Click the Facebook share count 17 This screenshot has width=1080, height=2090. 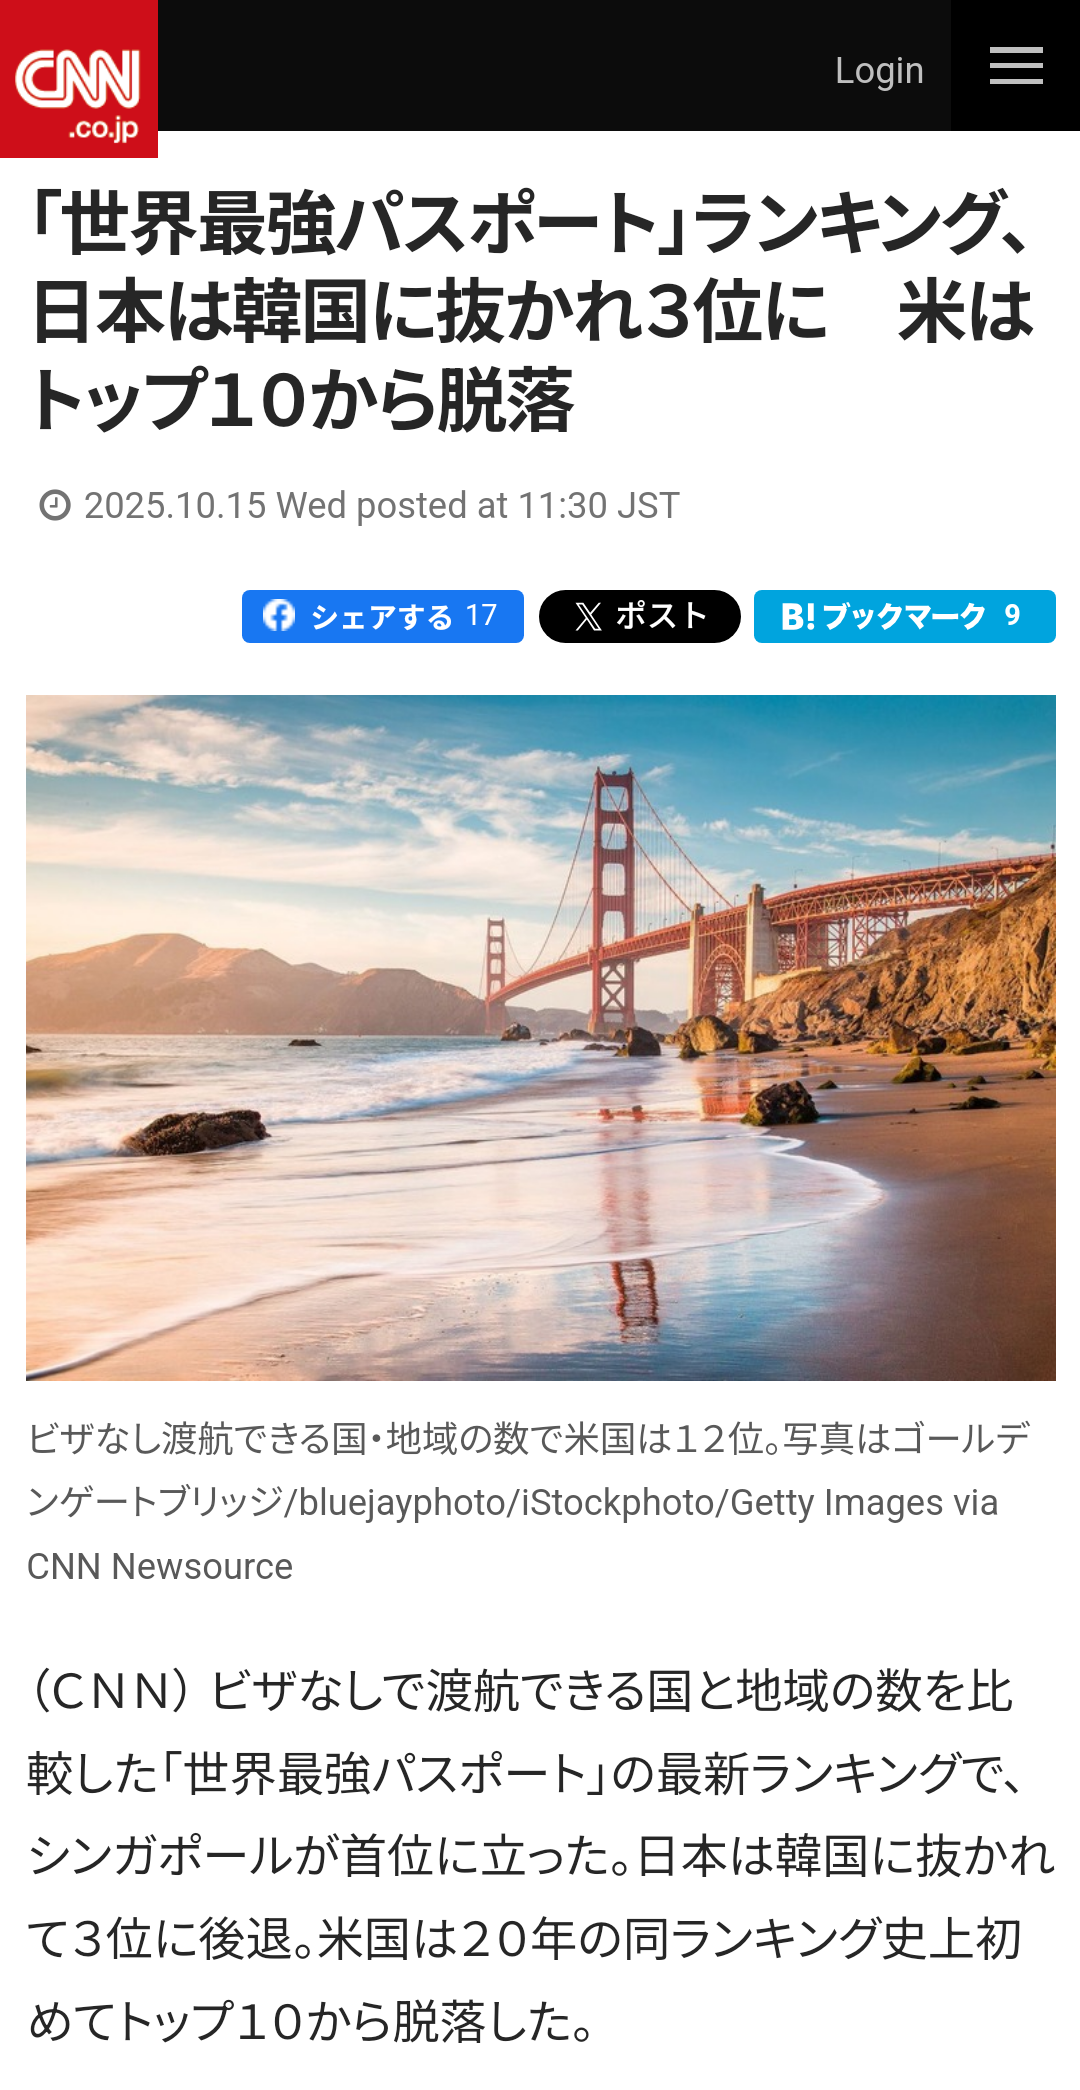[x=481, y=616]
